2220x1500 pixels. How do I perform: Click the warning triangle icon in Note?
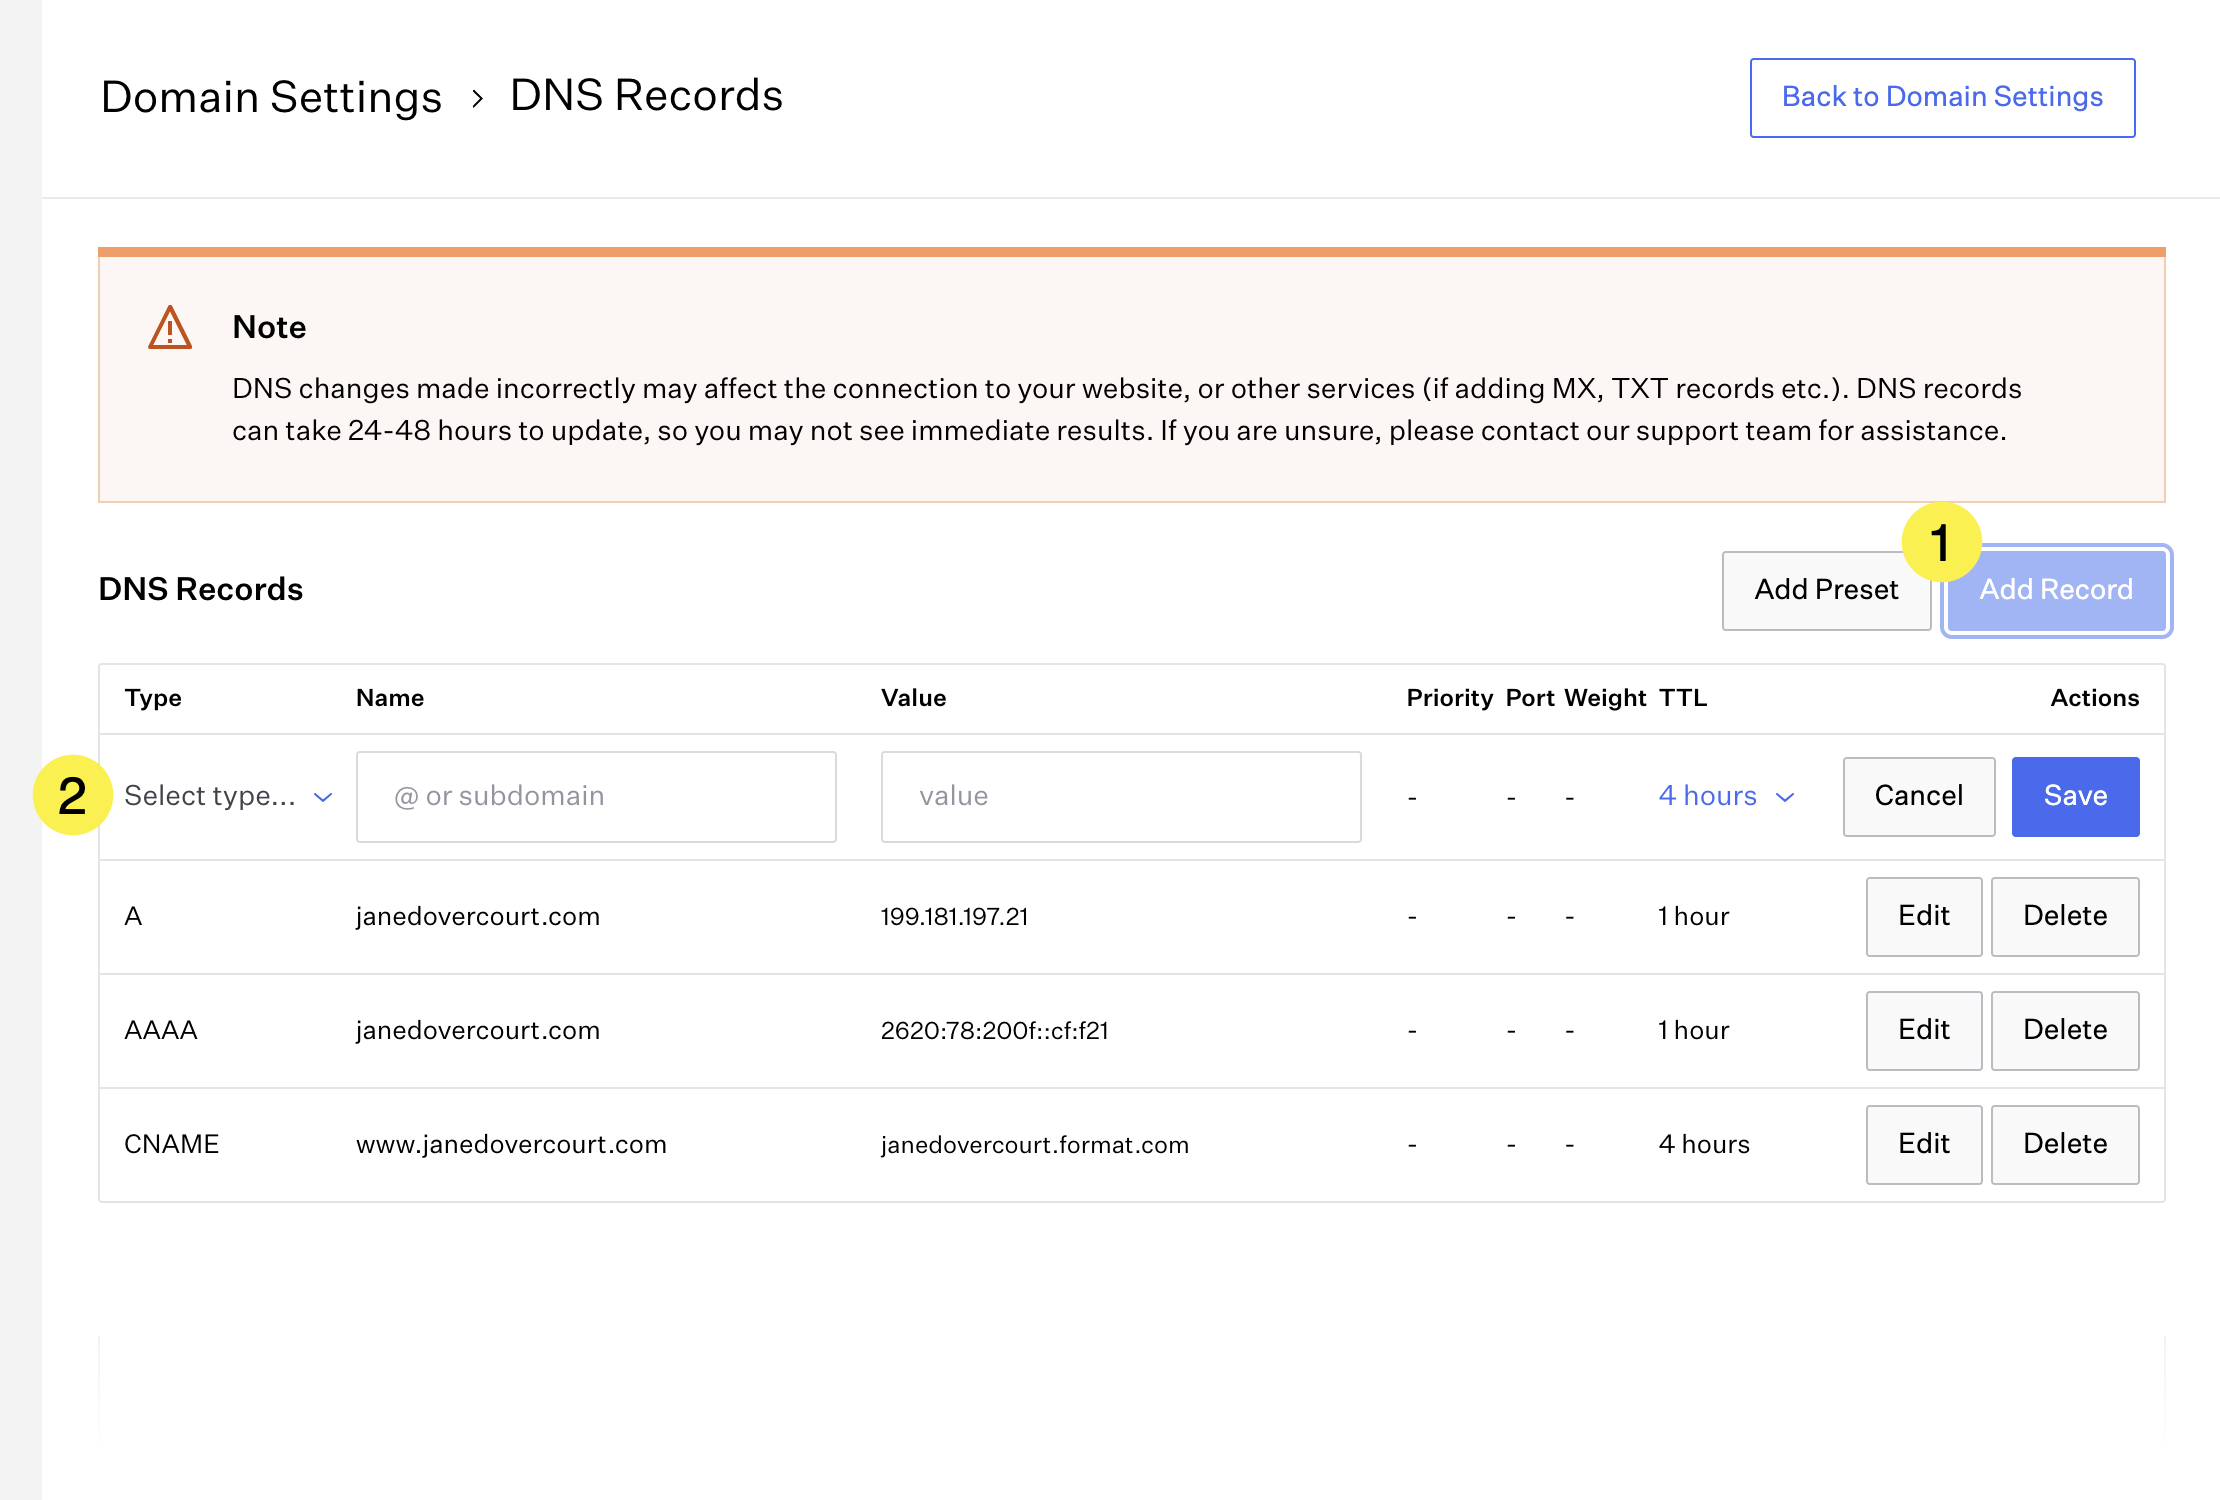pyautogui.click(x=170, y=328)
